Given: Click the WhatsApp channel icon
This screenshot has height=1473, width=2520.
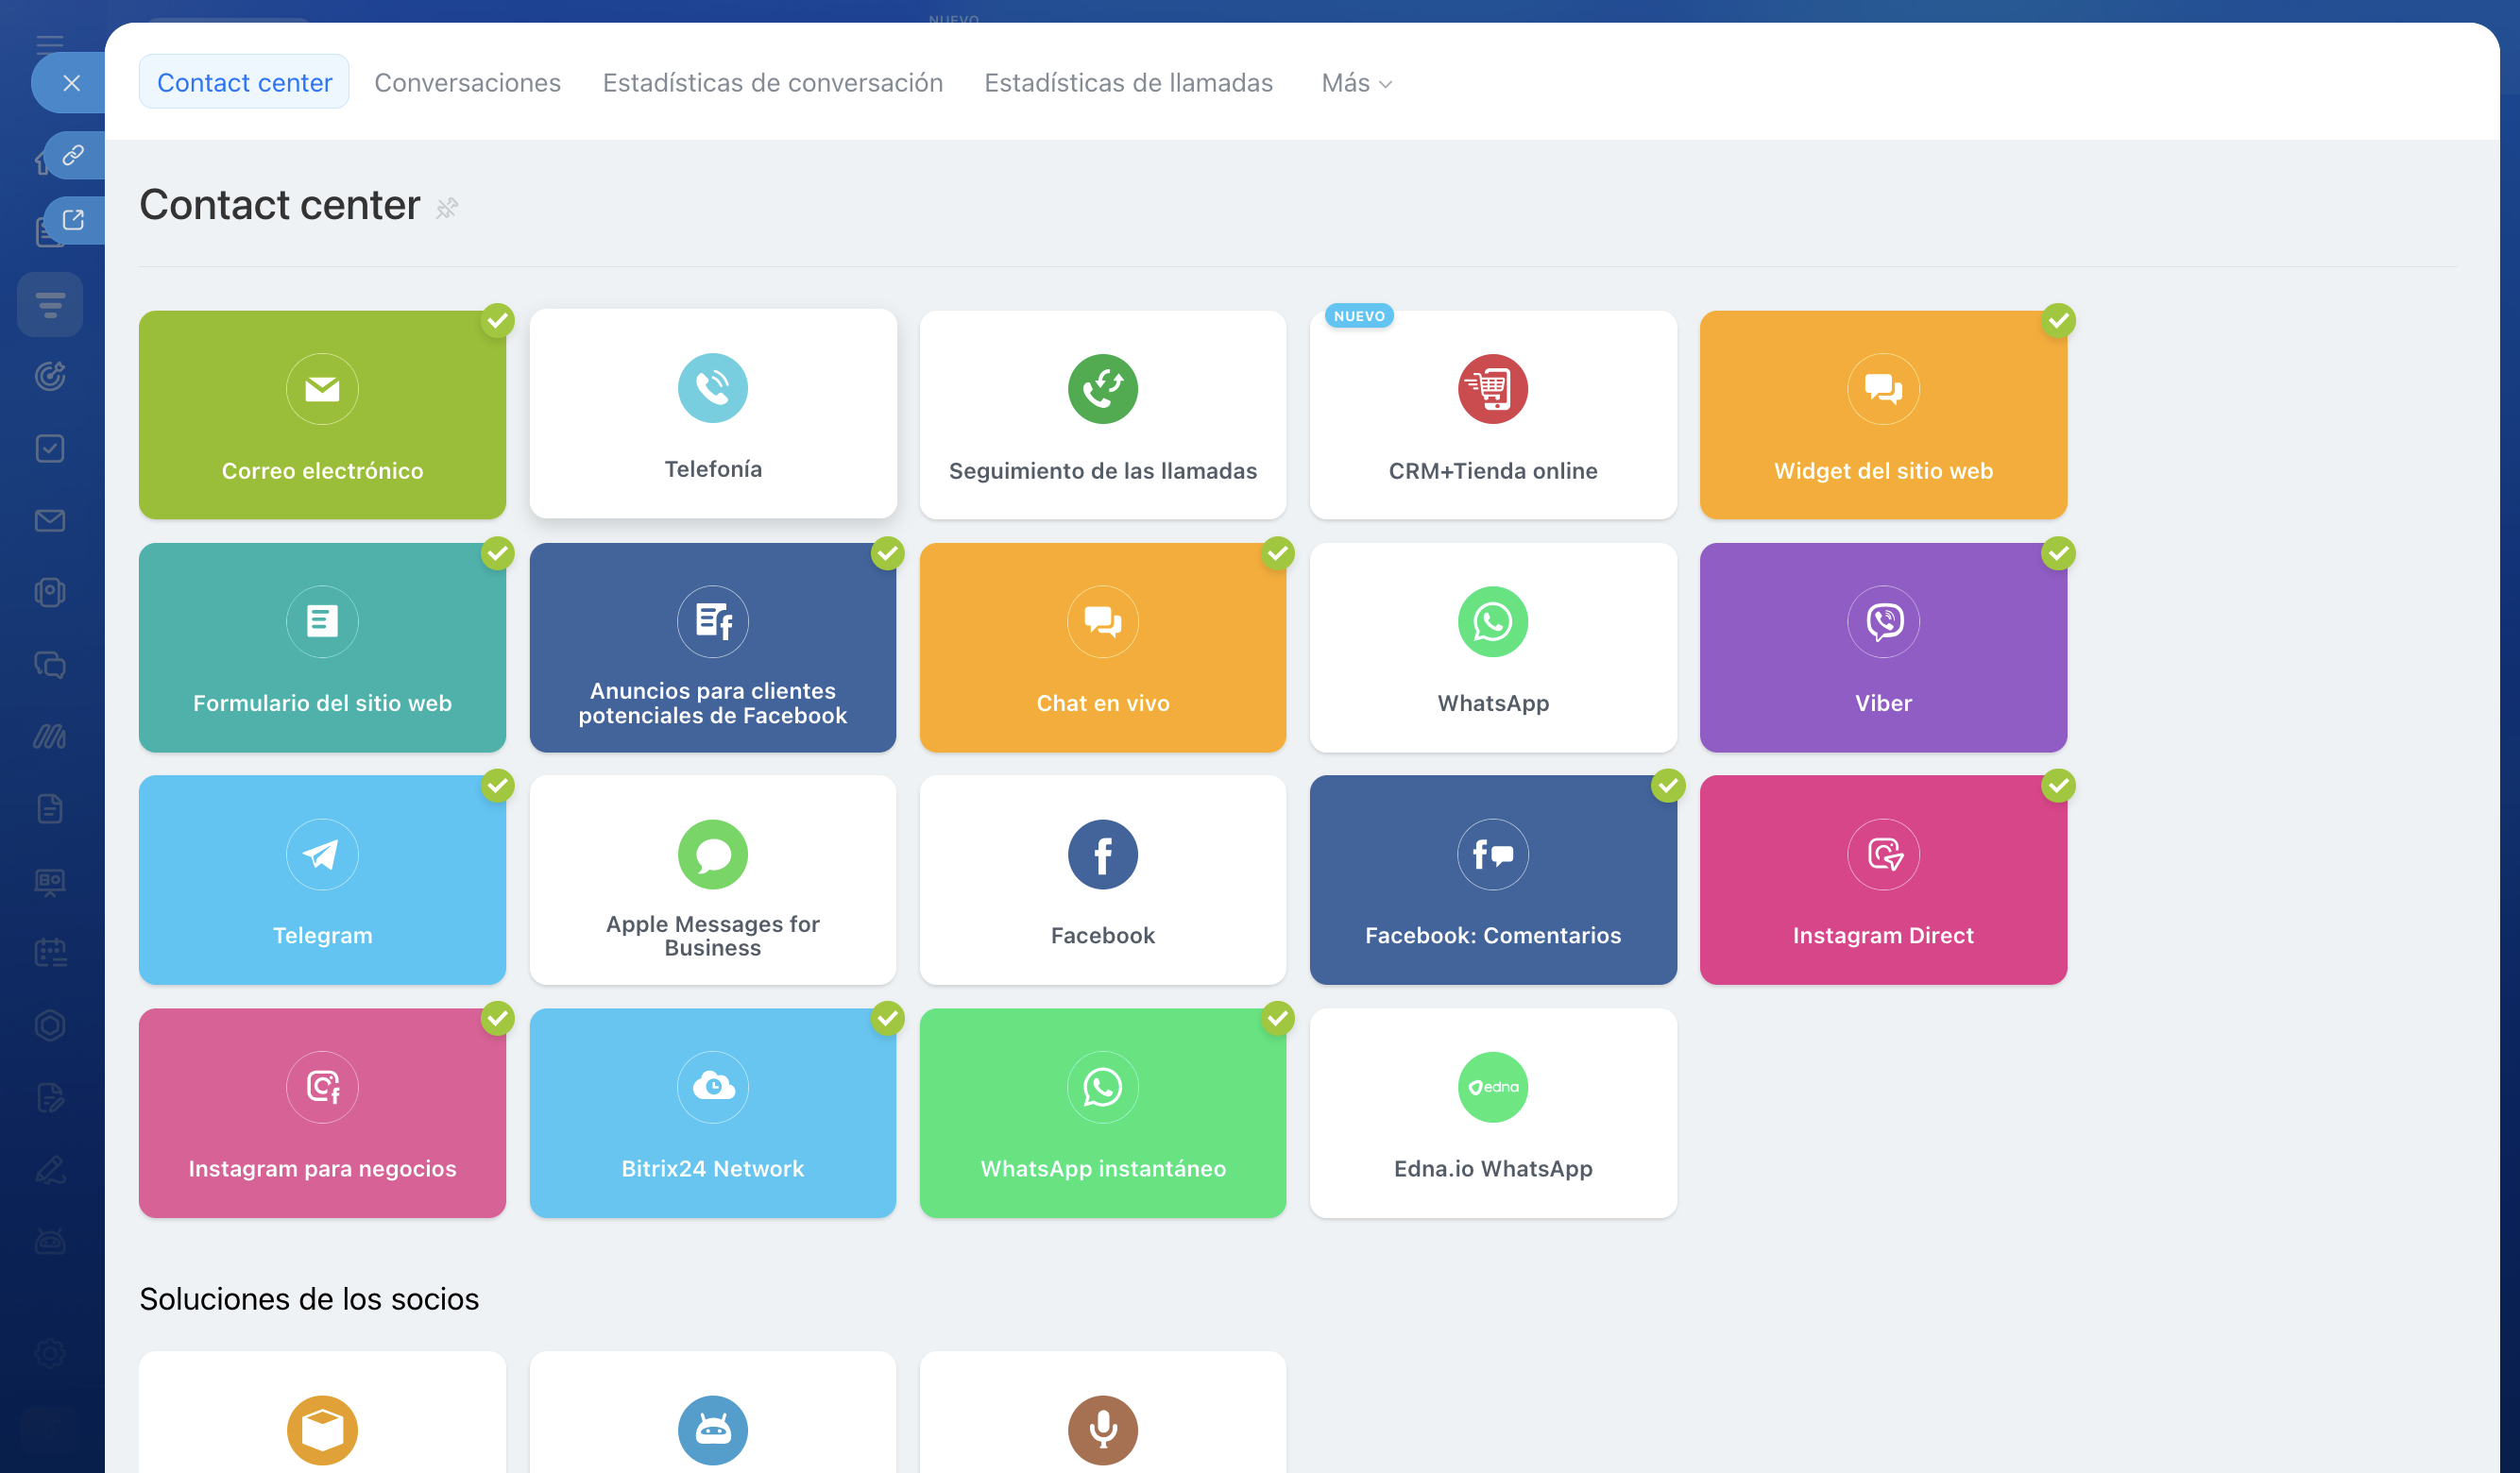Looking at the screenshot, I should 1492,621.
